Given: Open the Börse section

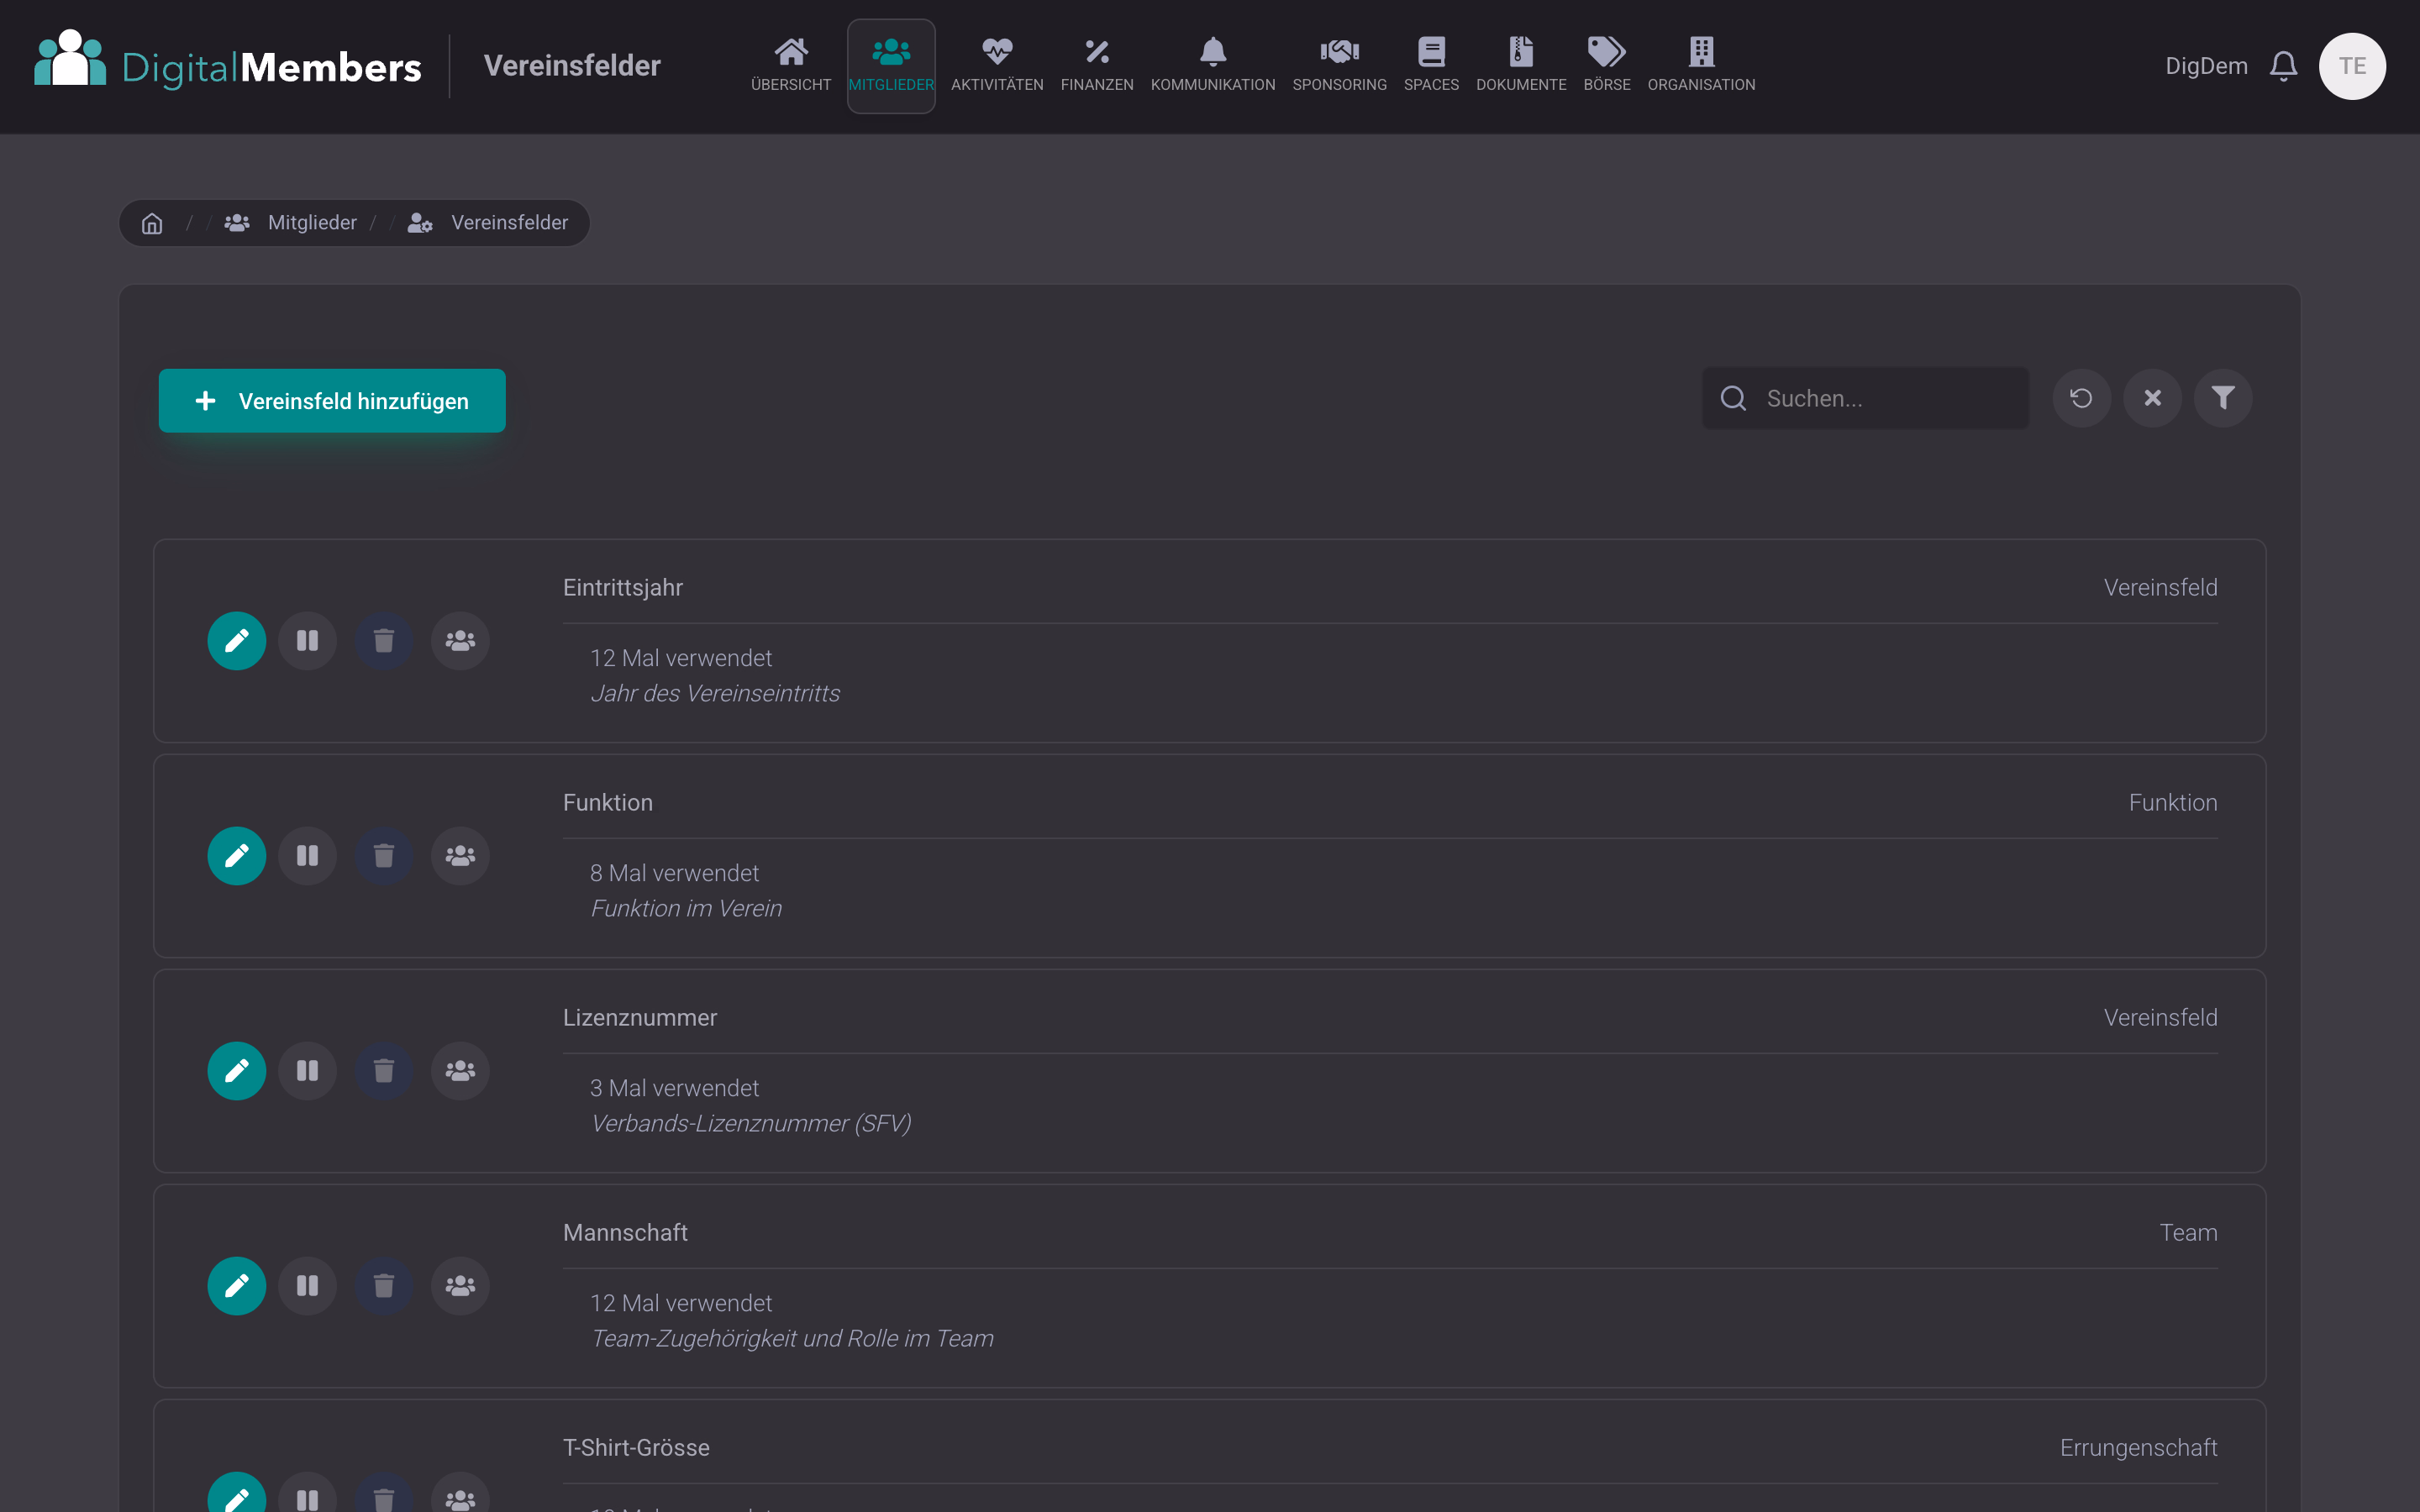Looking at the screenshot, I should click(1606, 66).
